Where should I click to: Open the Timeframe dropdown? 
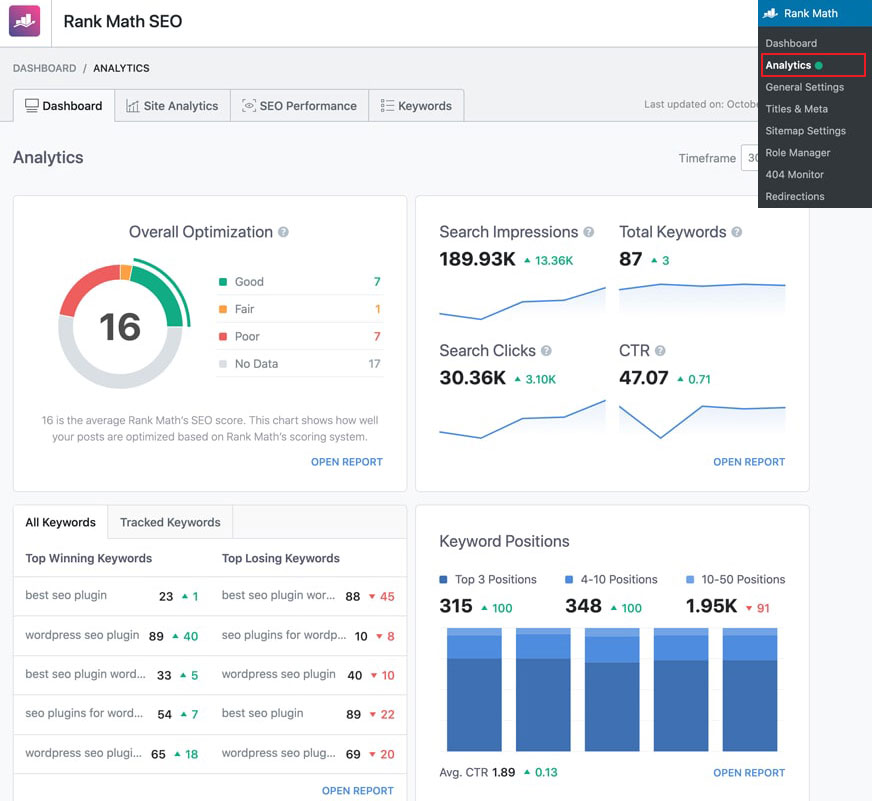click(749, 158)
